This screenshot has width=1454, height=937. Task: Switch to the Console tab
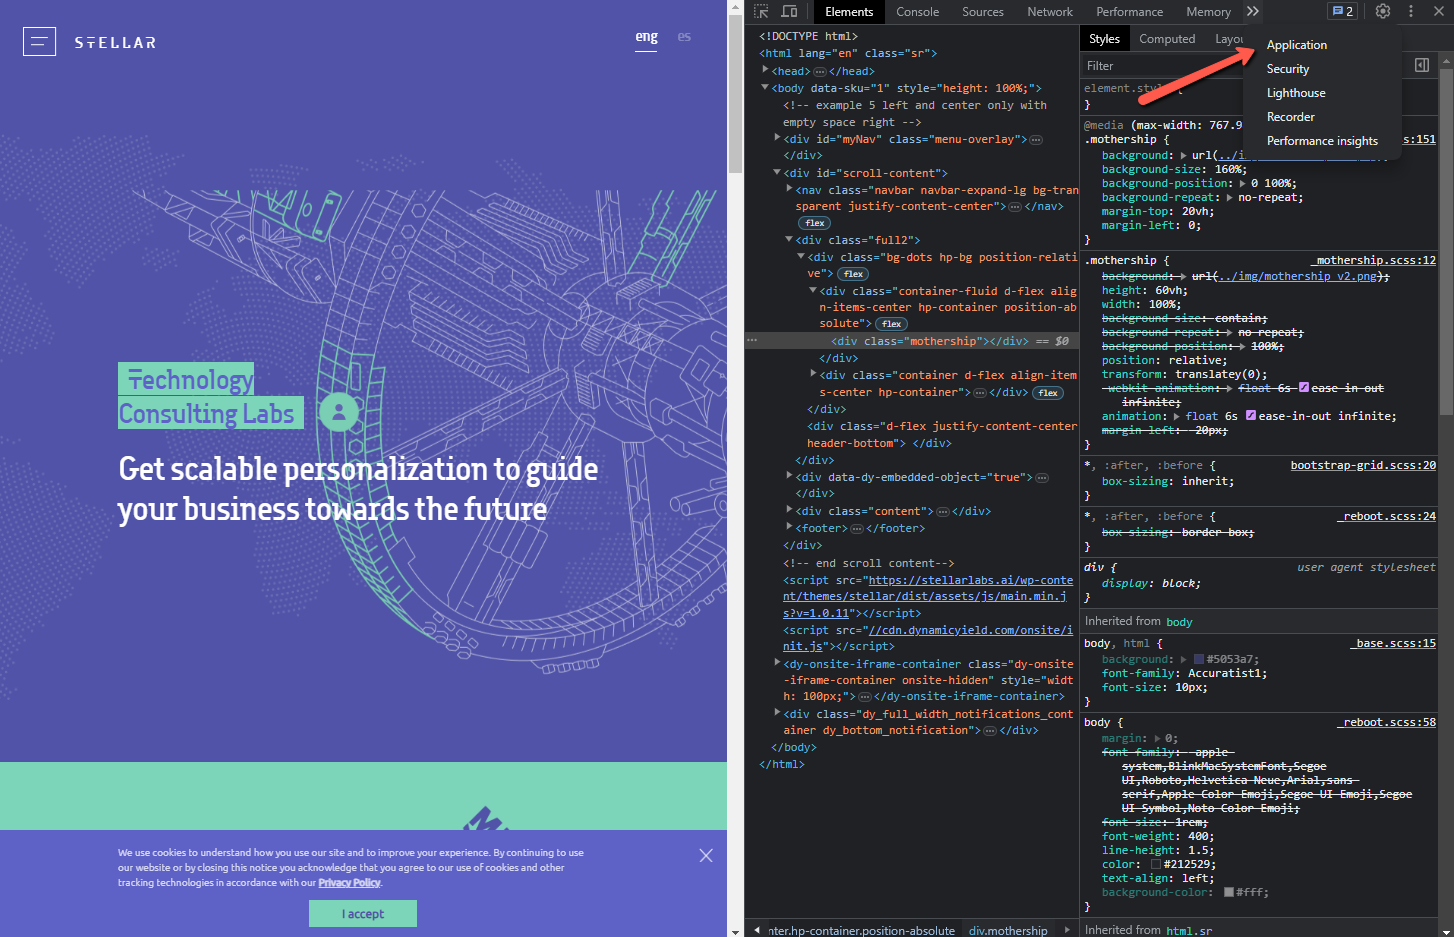pos(917,12)
